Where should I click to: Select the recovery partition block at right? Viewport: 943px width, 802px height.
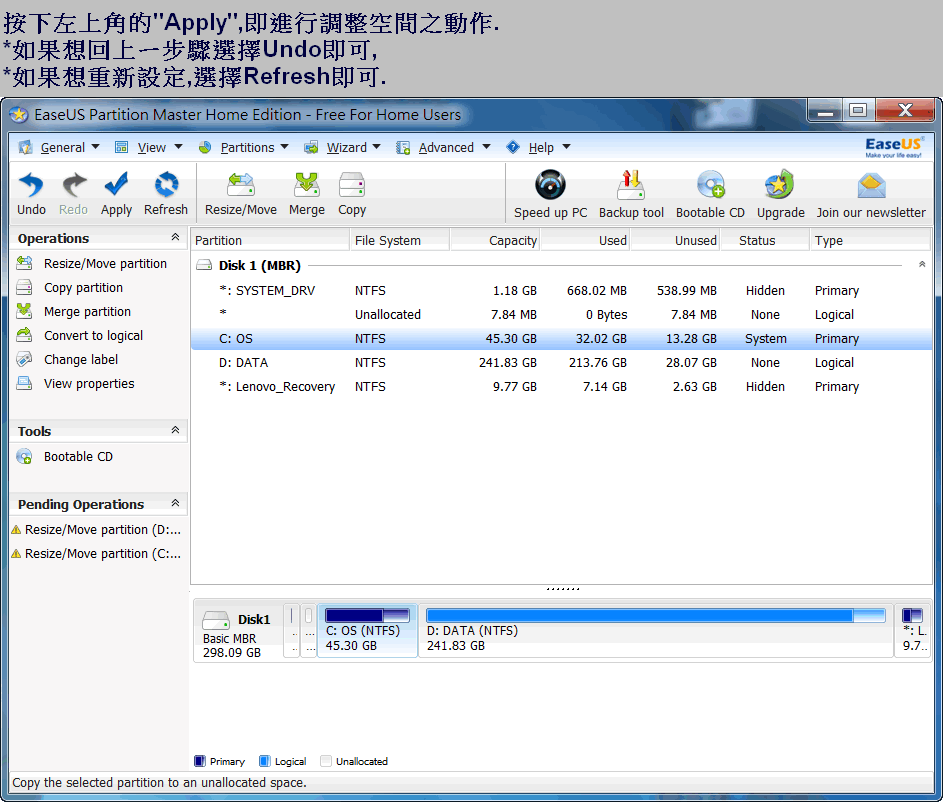pyautogui.click(x=913, y=631)
